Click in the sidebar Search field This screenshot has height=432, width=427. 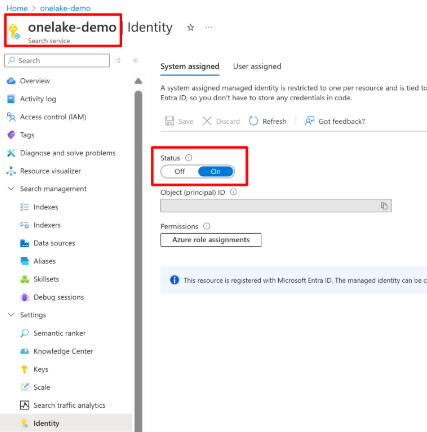pos(57,60)
